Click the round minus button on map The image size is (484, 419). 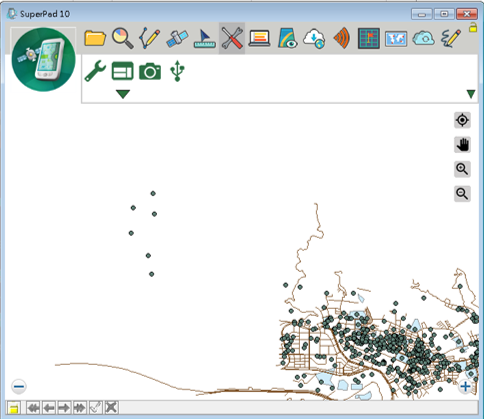[x=19, y=387]
